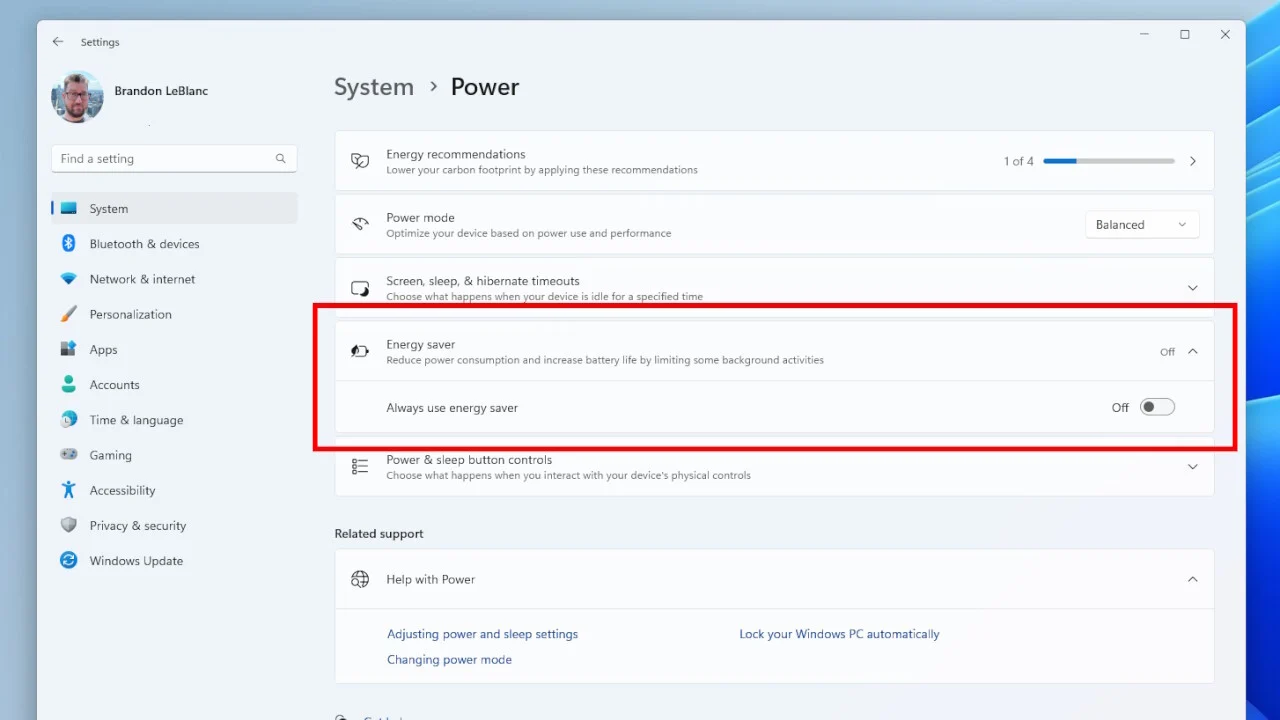The width and height of the screenshot is (1280, 720).
Task: Select the Personalization paintbrush icon
Action: tap(69, 314)
